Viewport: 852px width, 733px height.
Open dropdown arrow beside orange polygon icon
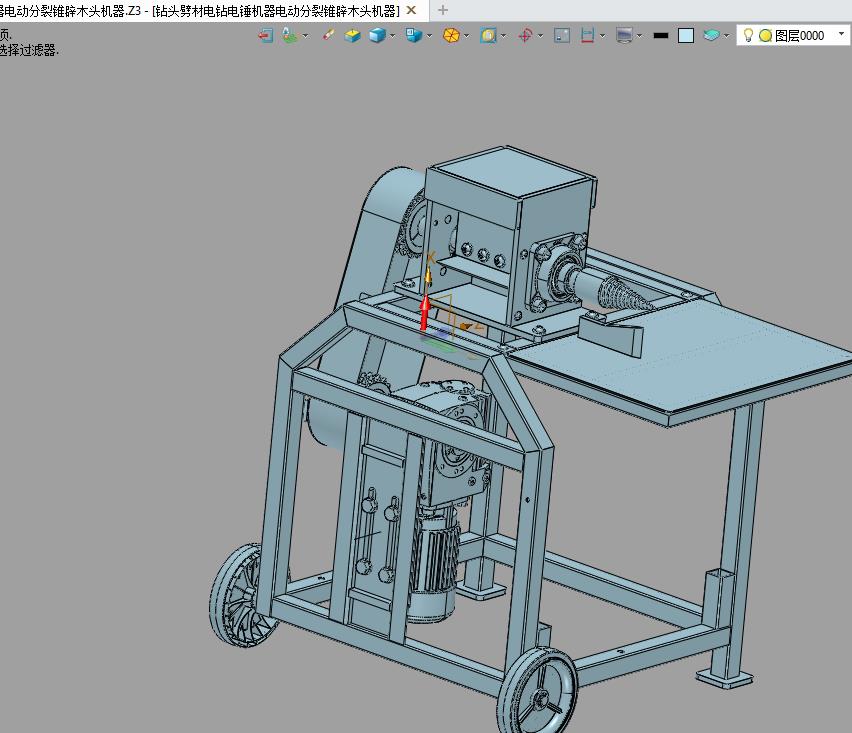(x=467, y=36)
